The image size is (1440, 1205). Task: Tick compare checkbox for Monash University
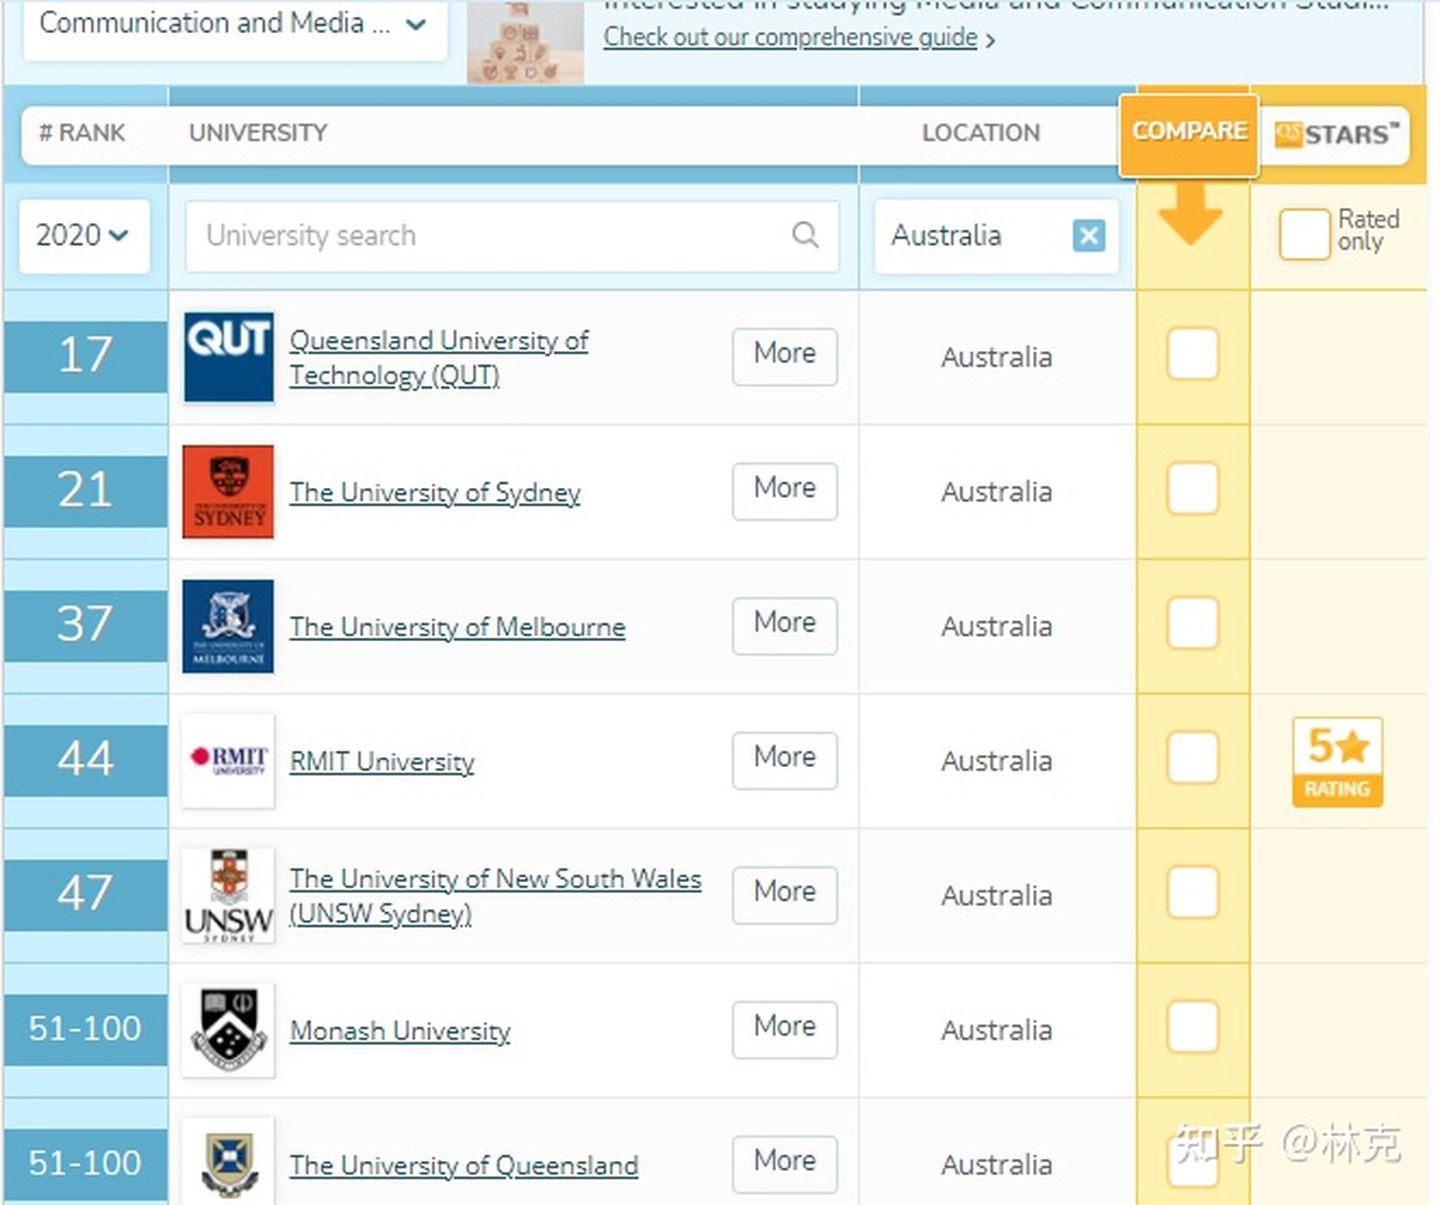pos(1193,1026)
